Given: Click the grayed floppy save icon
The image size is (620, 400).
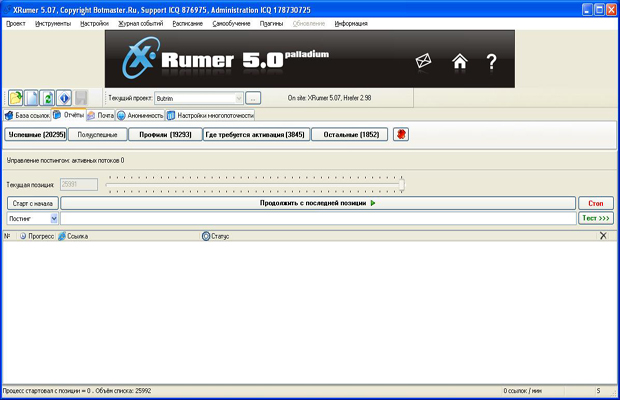Looking at the screenshot, I should pos(81,98).
